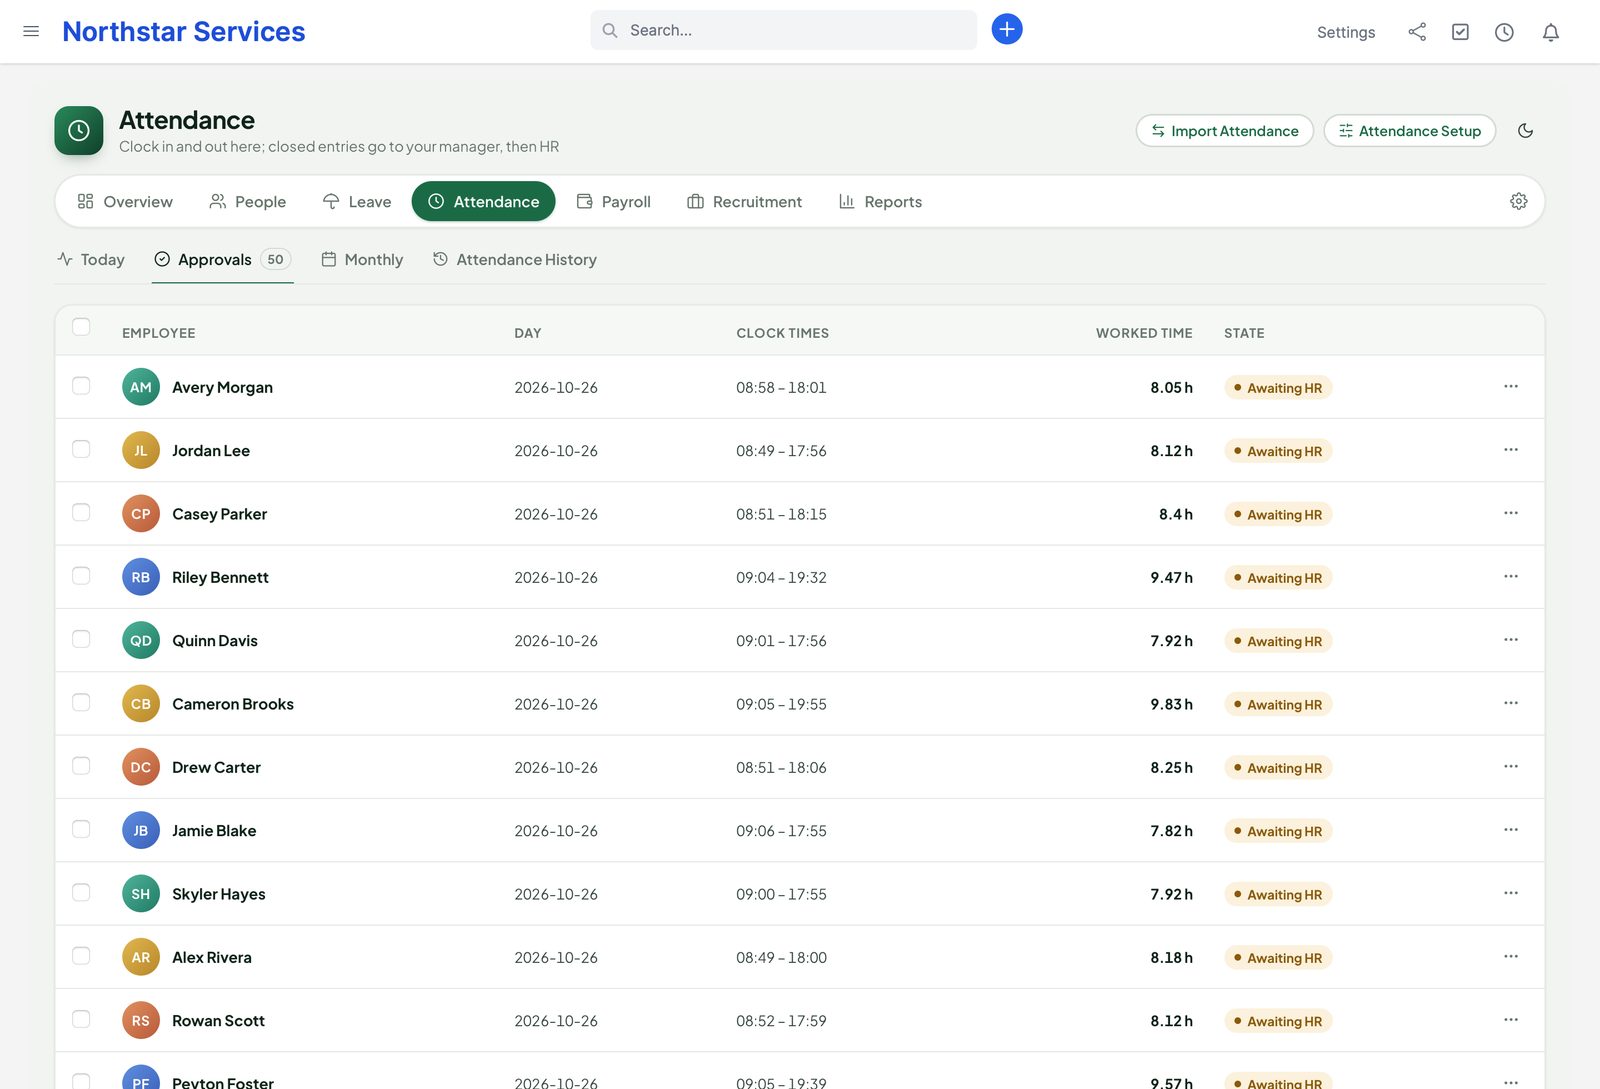1600x1089 pixels.
Task: Select Riley Bennett's row checkbox
Action: point(81,576)
